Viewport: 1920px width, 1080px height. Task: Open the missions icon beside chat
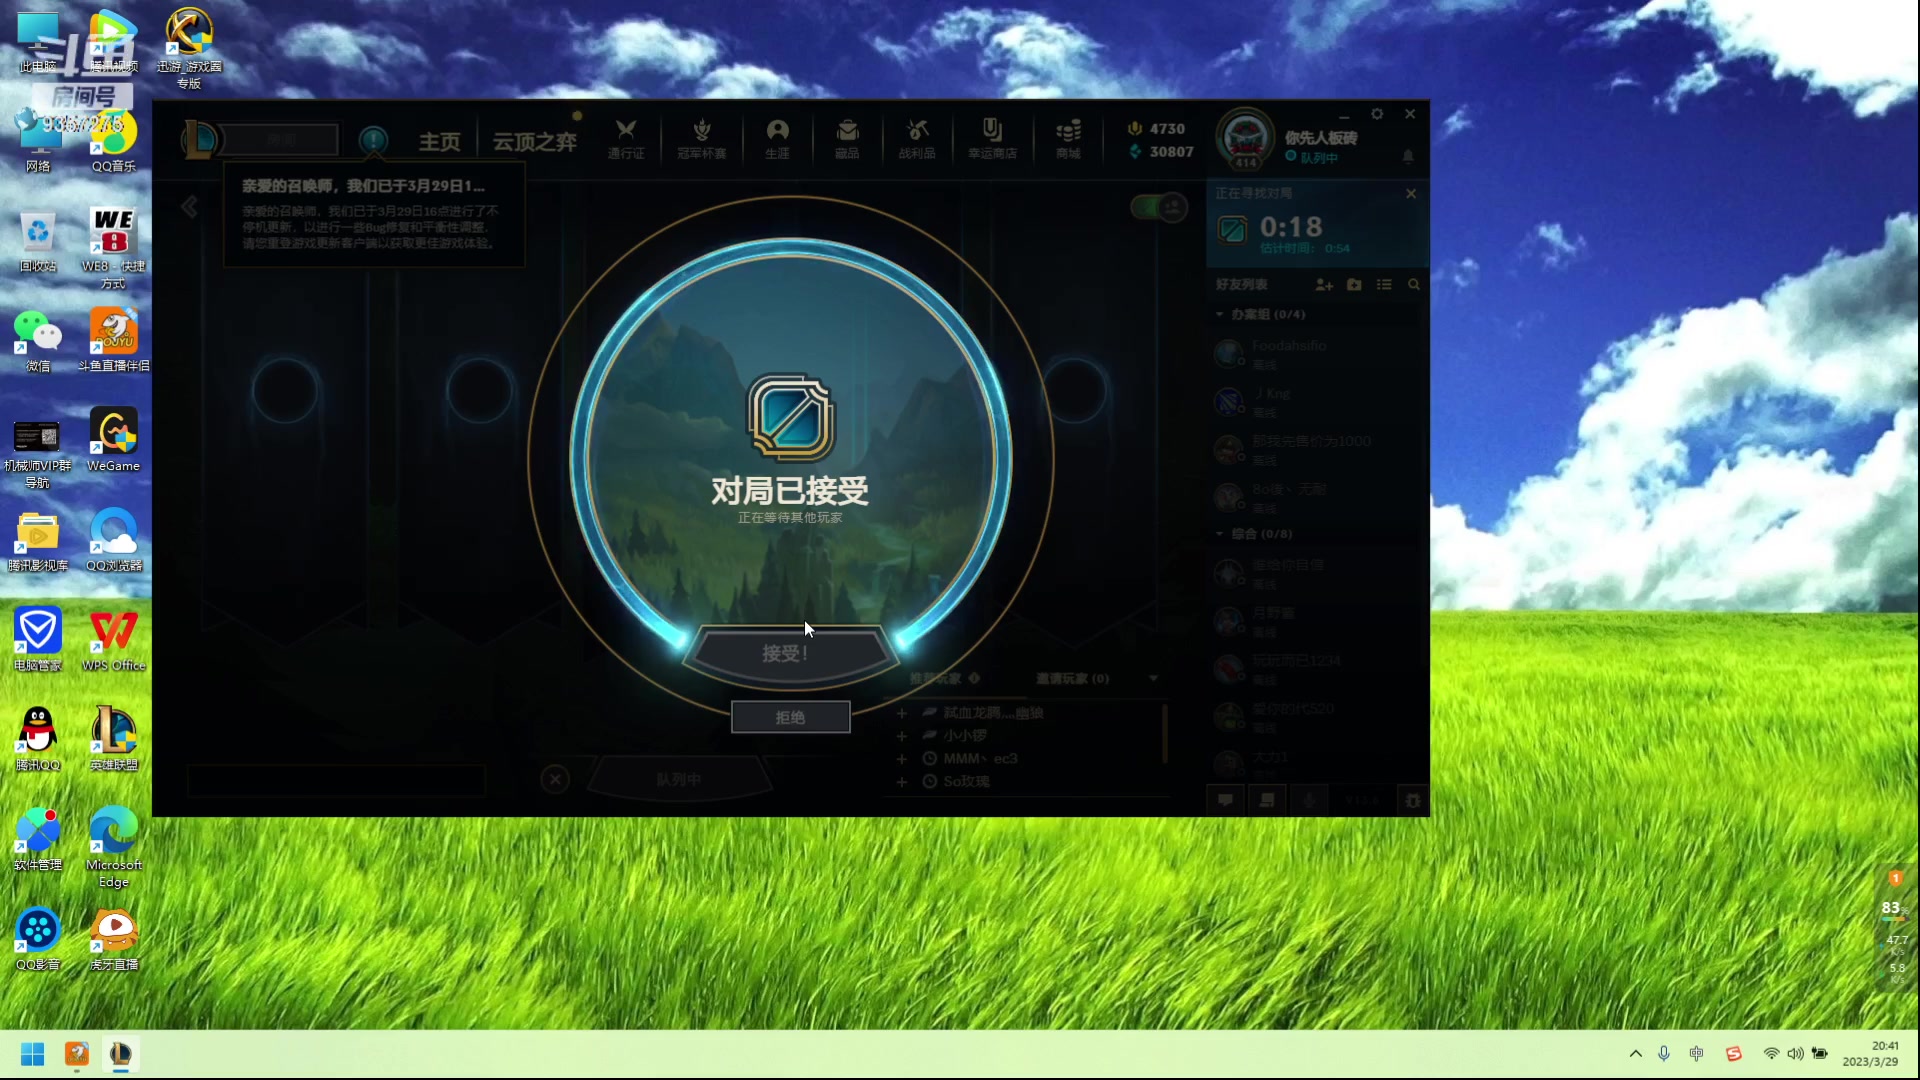(x=1267, y=800)
